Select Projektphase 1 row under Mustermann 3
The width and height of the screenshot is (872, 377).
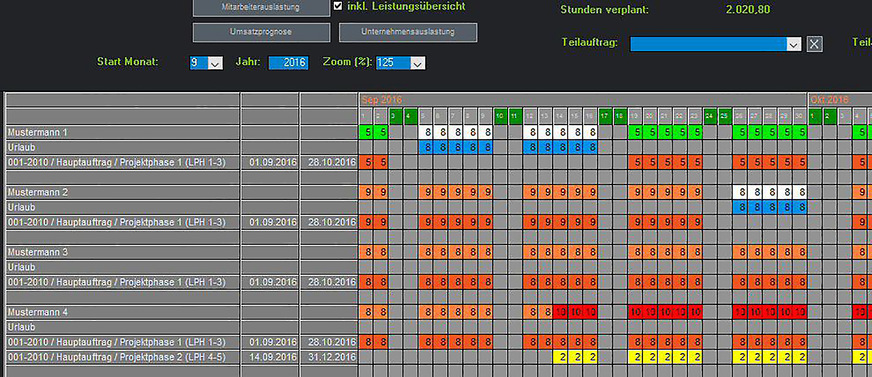[x=122, y=282]
